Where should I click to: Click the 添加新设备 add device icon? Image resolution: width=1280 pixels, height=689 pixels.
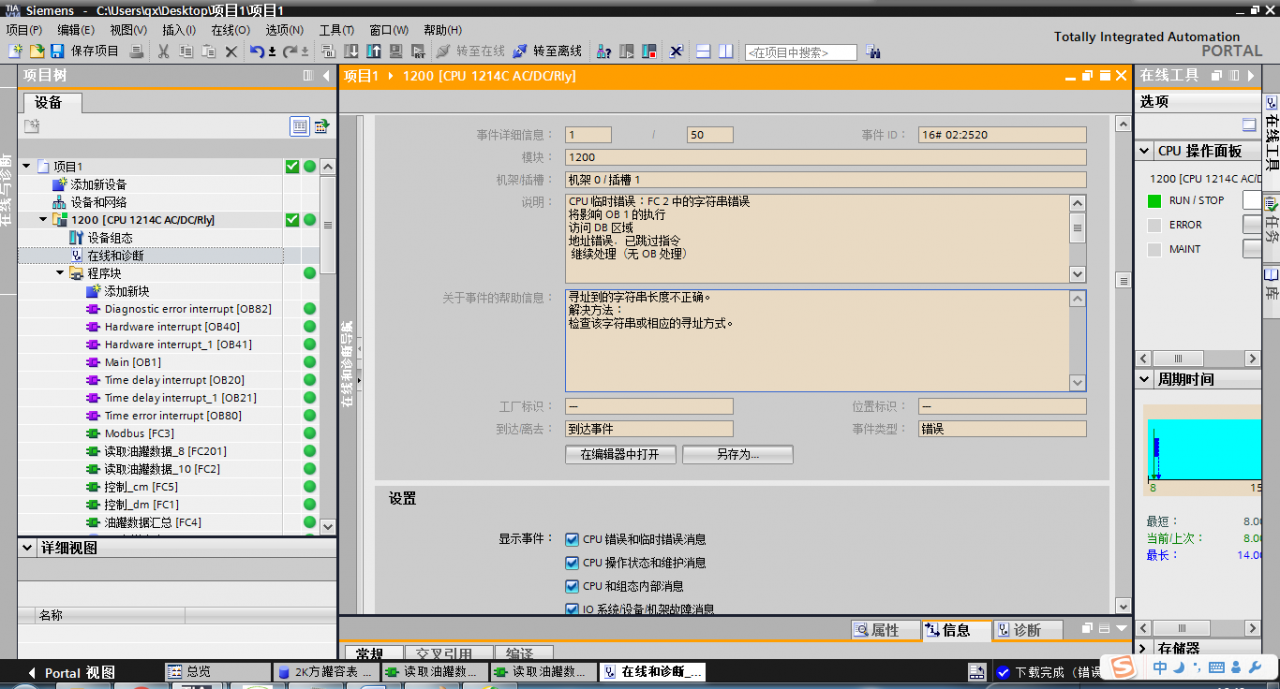pyautogui.click(x=59, y=184)
